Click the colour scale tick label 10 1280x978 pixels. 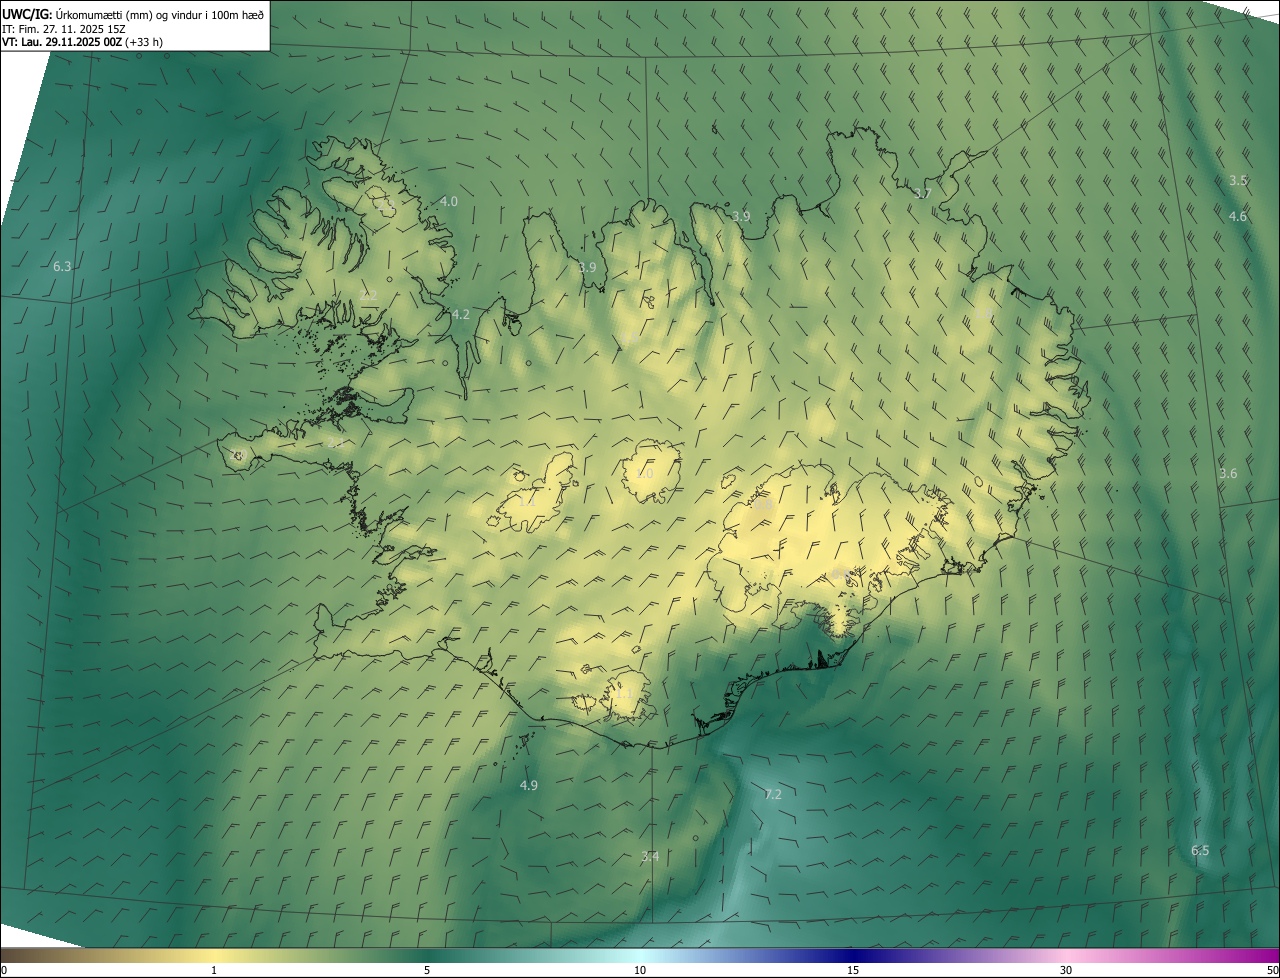coord(640,970)
